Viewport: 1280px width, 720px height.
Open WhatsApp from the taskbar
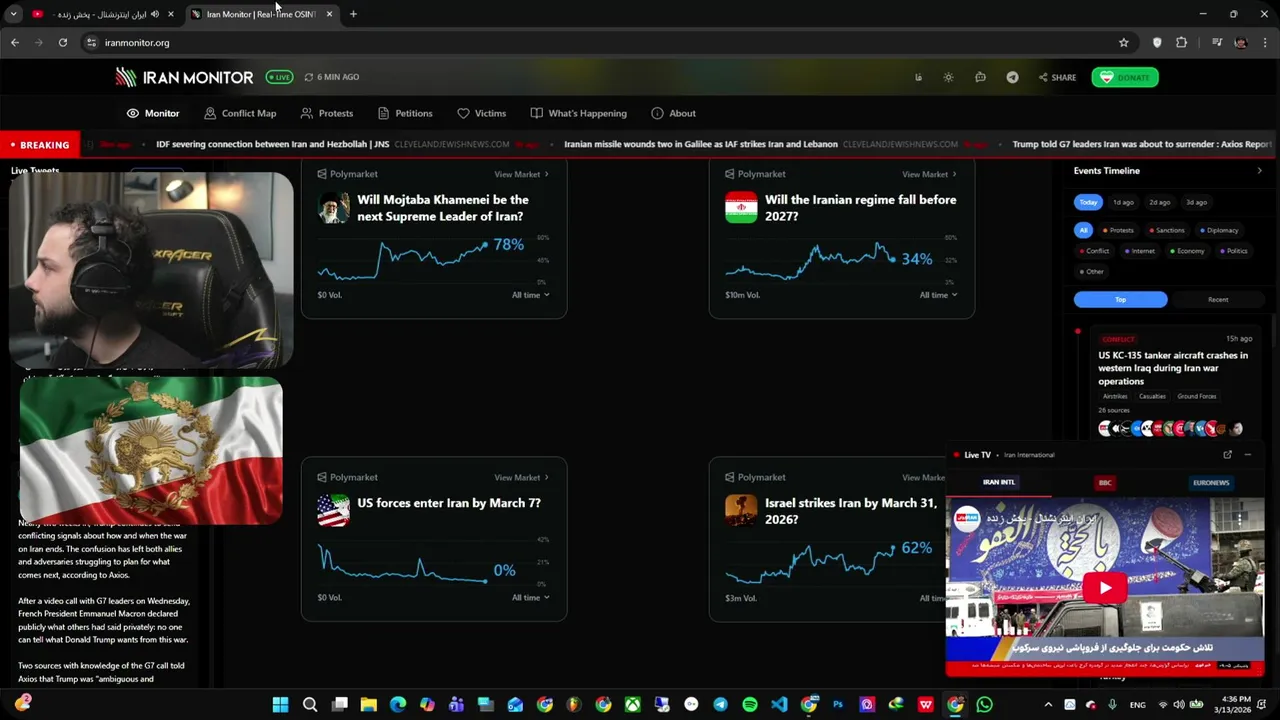(x=984, y=705)
